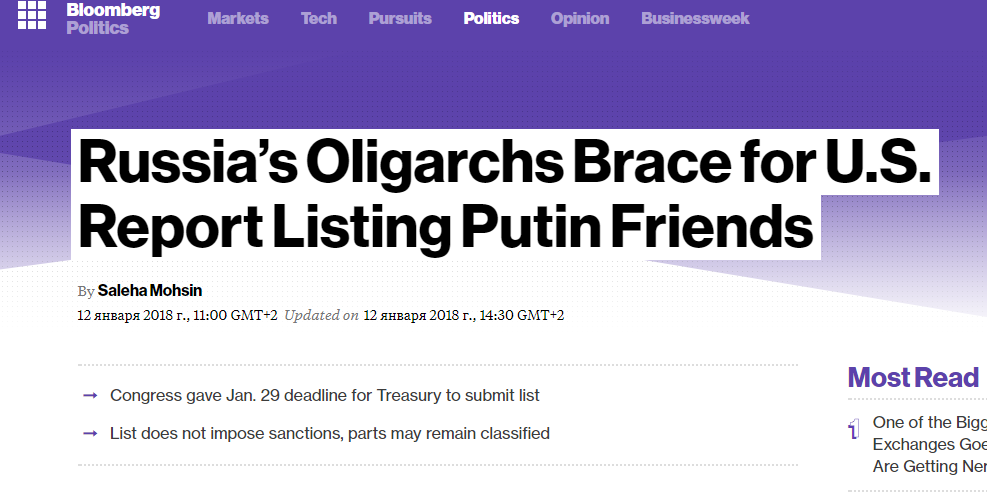Open the Bloomberg Politics section title
This screenshot has height=492, width=987.
coord(98,28)
